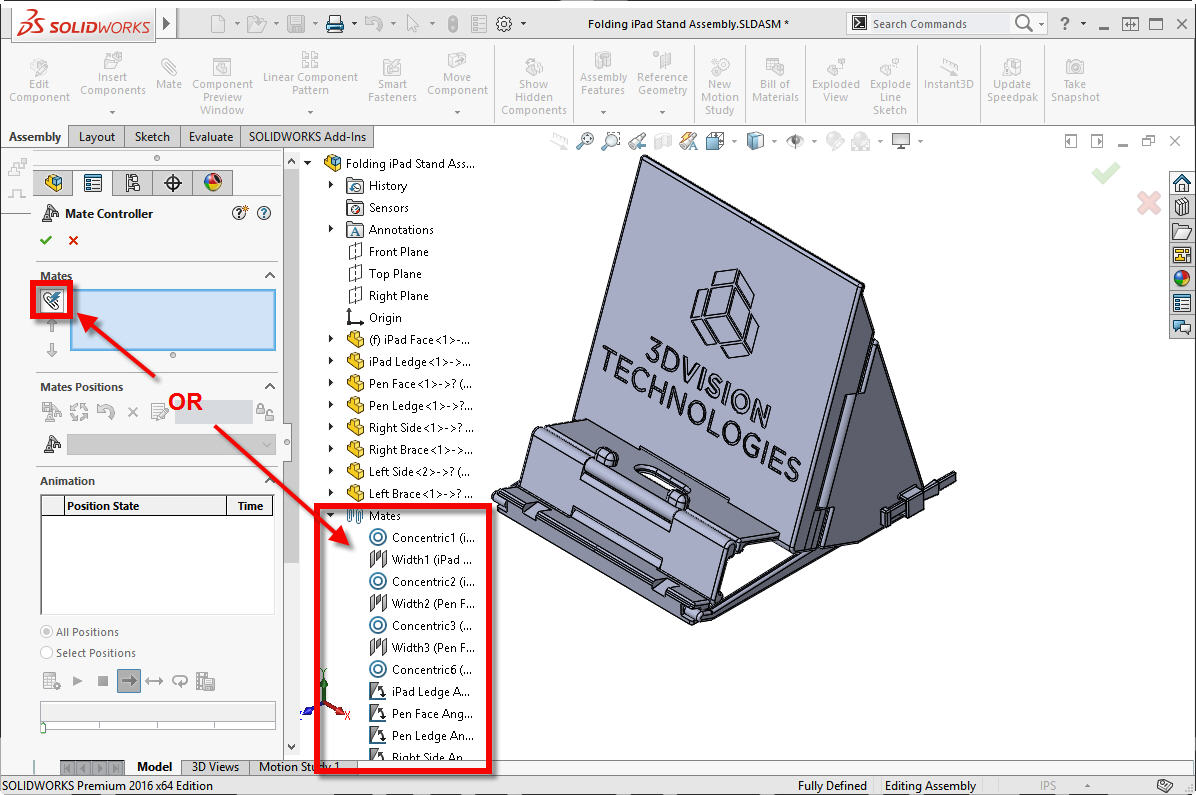Image resolution: width=1196 pixels, height=795 pixels.
Task: Open the Motion Study 1 tab
Action: 299,767
